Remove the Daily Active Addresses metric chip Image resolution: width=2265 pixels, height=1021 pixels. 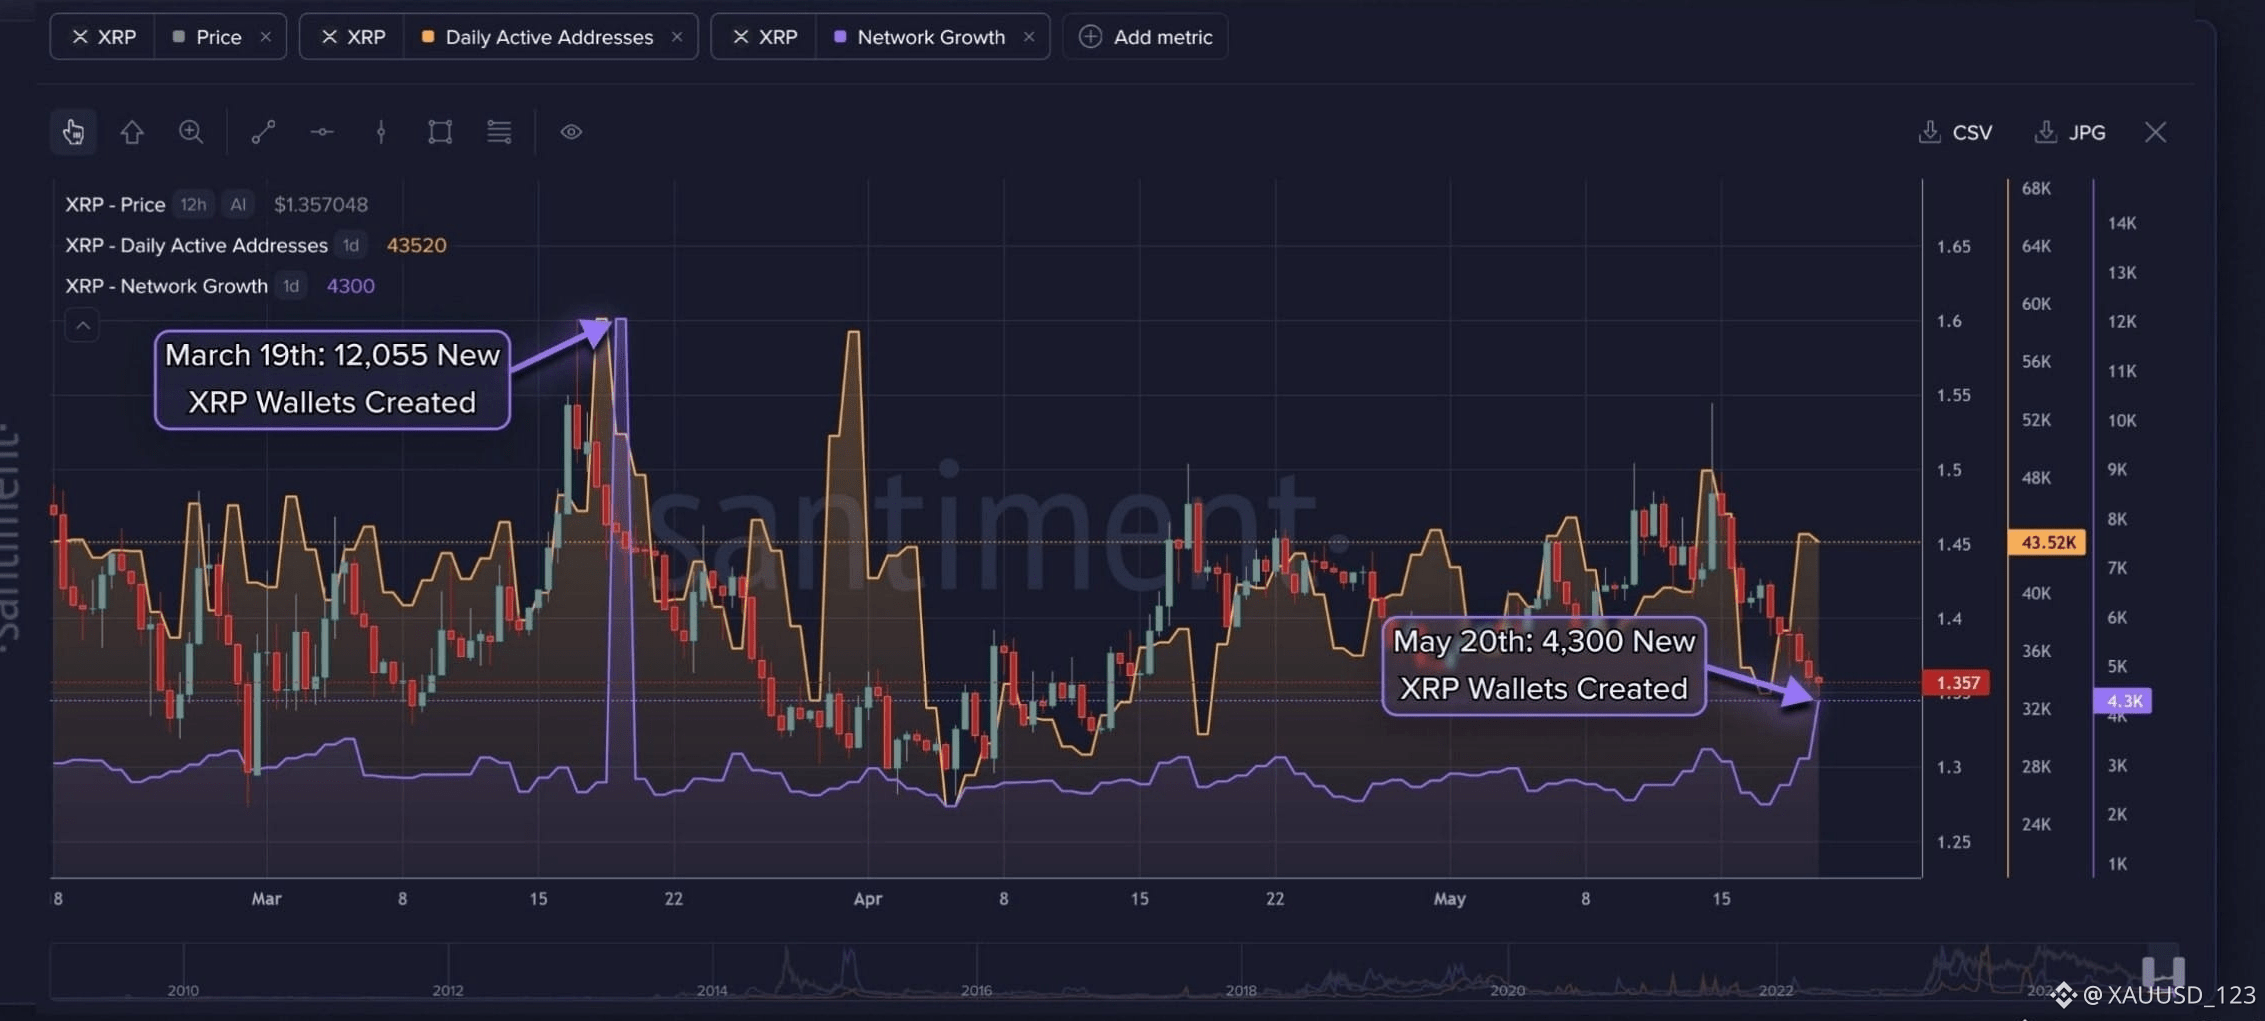(x=677, y=37)
